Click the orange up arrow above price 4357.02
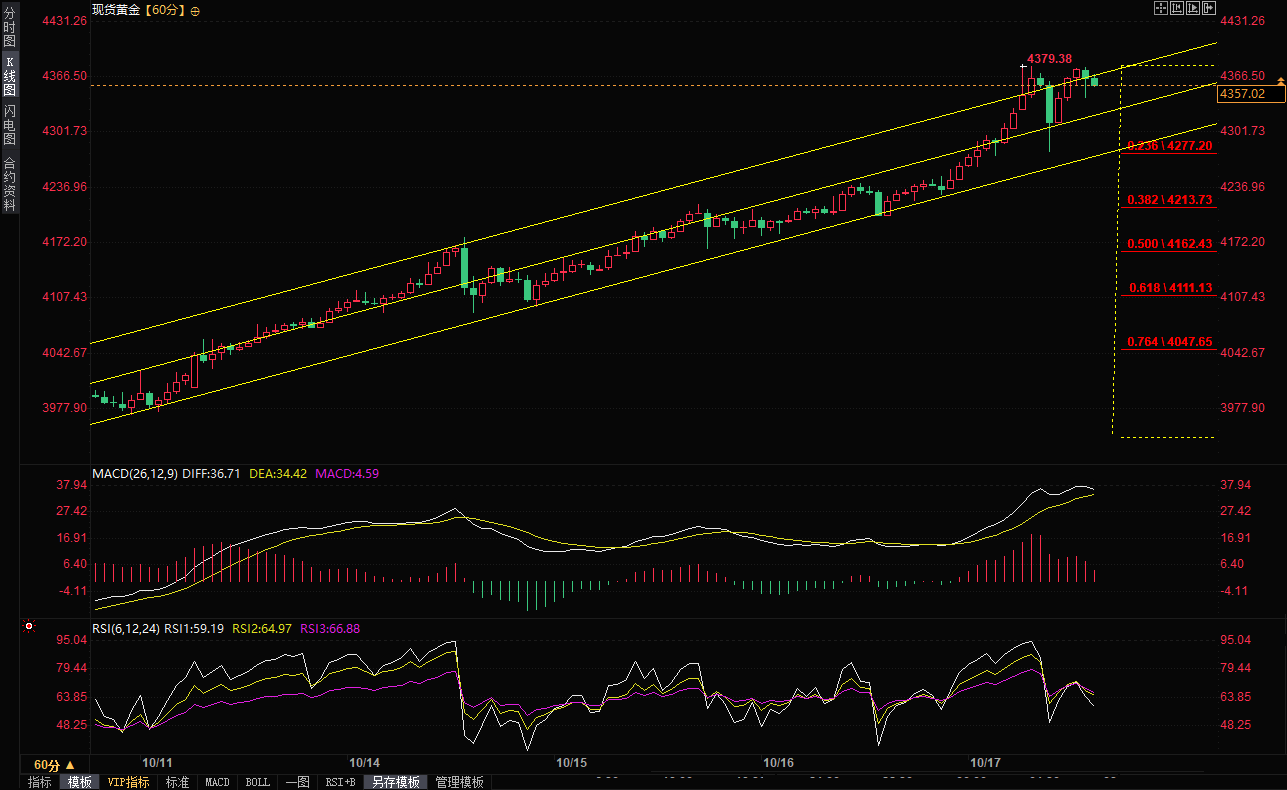The width and height of the screenshot is (1287, 790). coord(1280,82)
